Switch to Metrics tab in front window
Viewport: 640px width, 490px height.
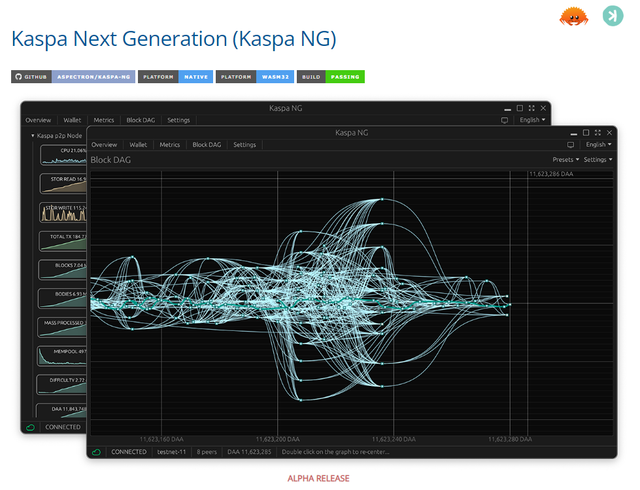point(170,145)
